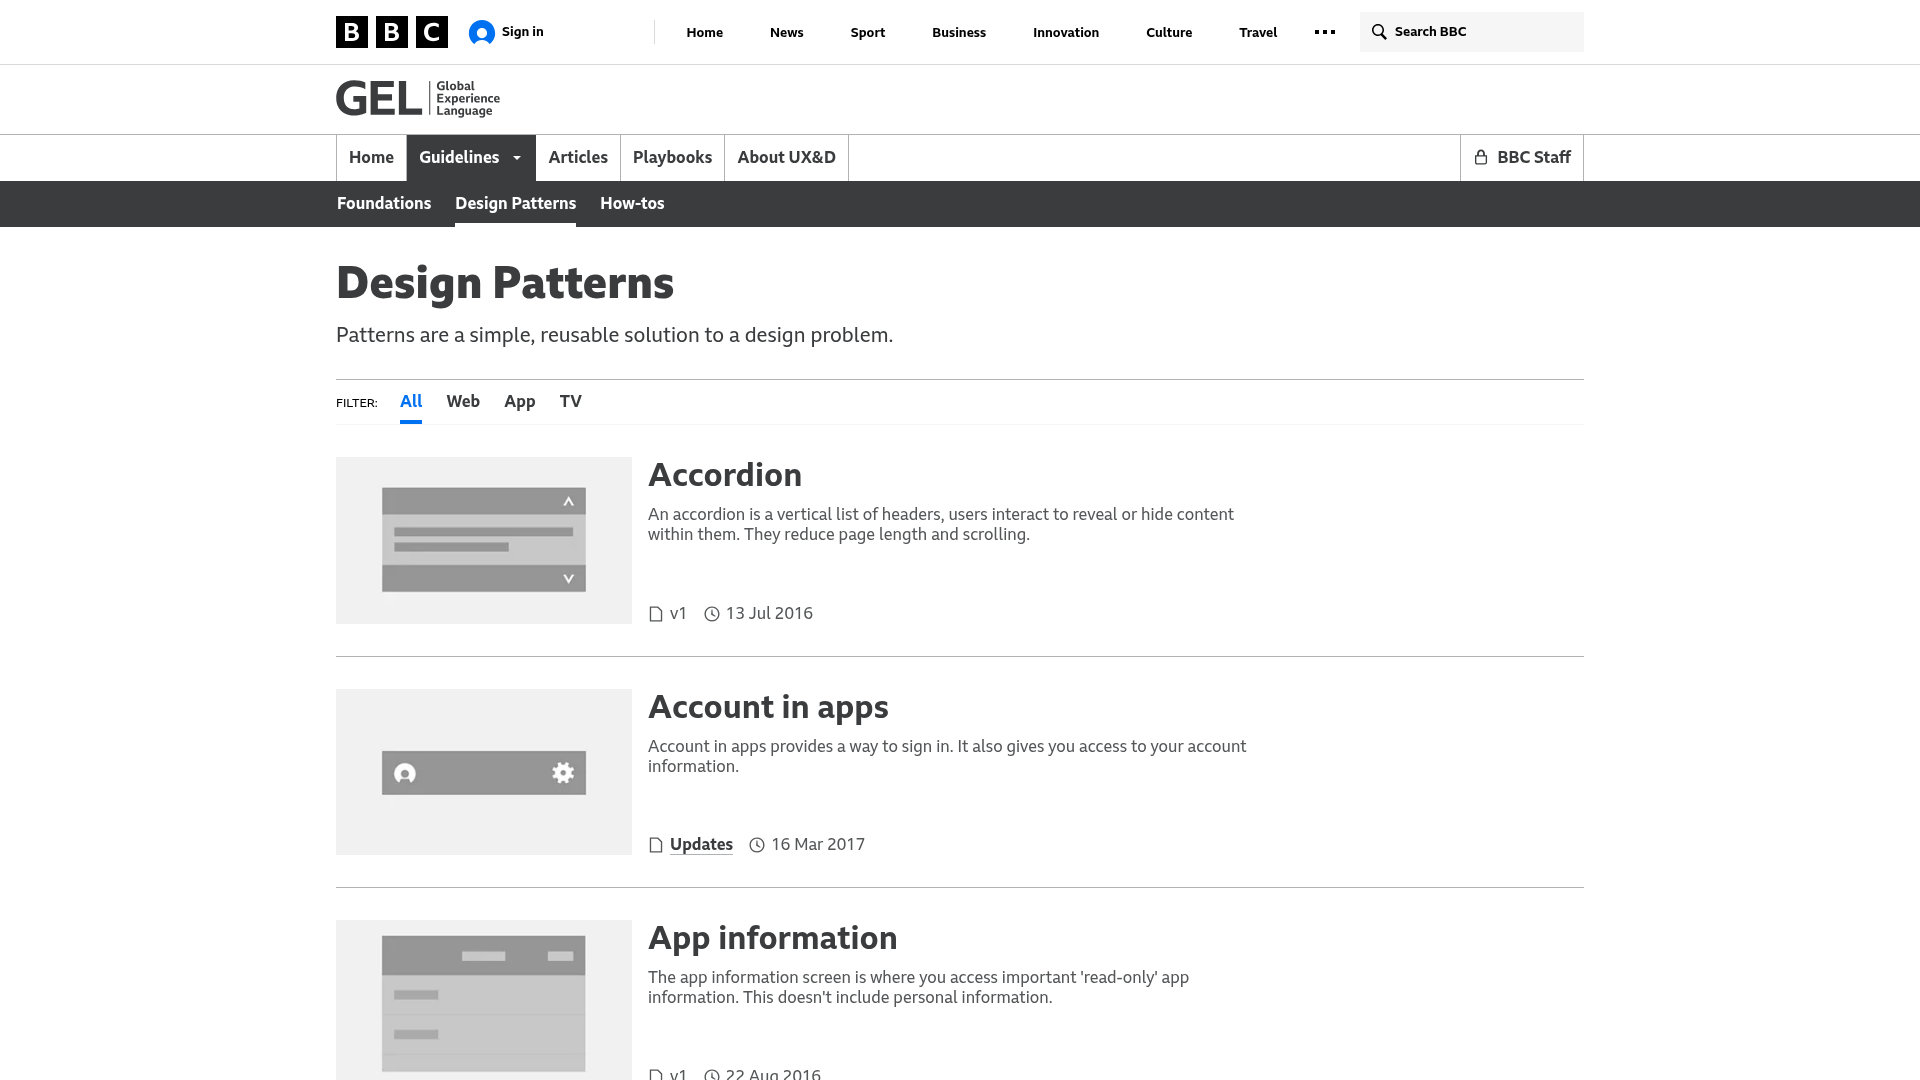Click the 13 Jul 2016 date
This screenshot has width=1920, height=1080.
pos(769,613)
